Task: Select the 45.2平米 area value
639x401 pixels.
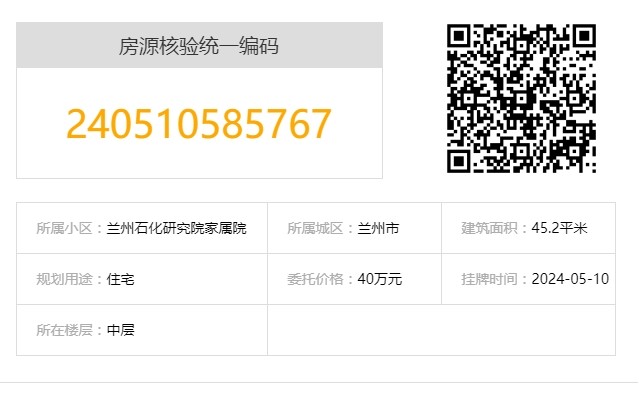Action: [x=559, y=228]
